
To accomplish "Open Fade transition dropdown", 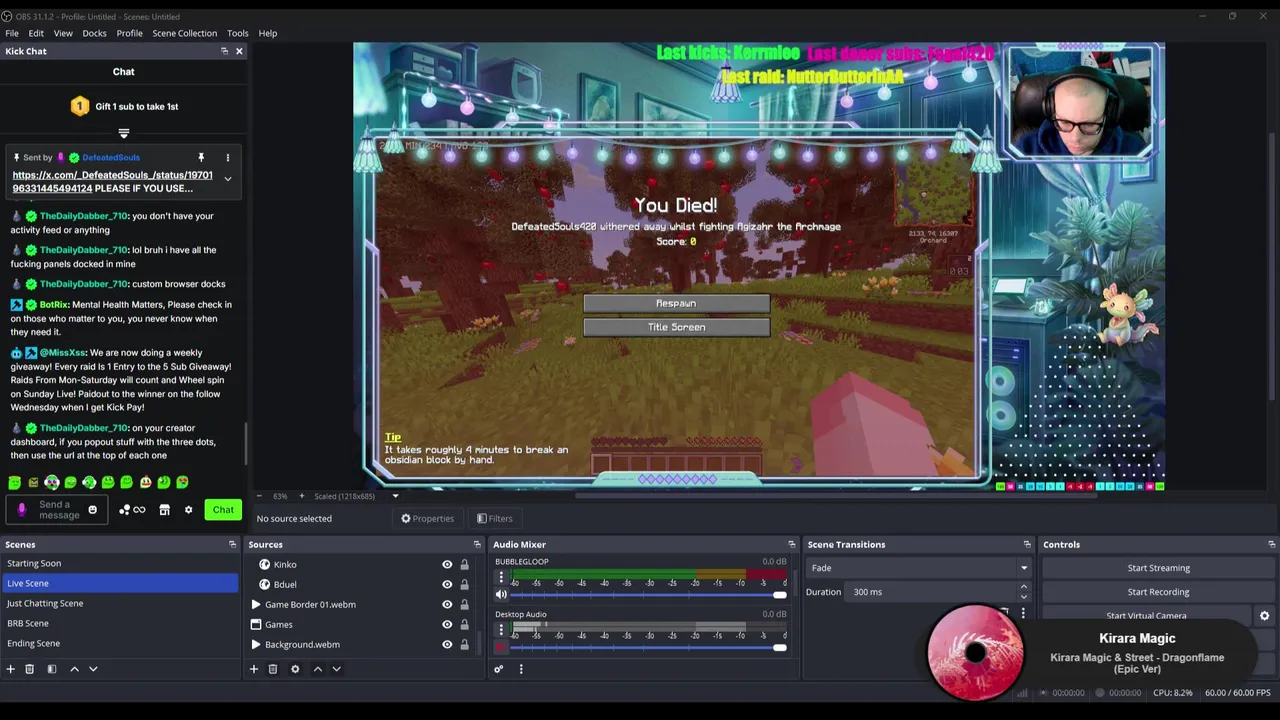I will (918, 567).
